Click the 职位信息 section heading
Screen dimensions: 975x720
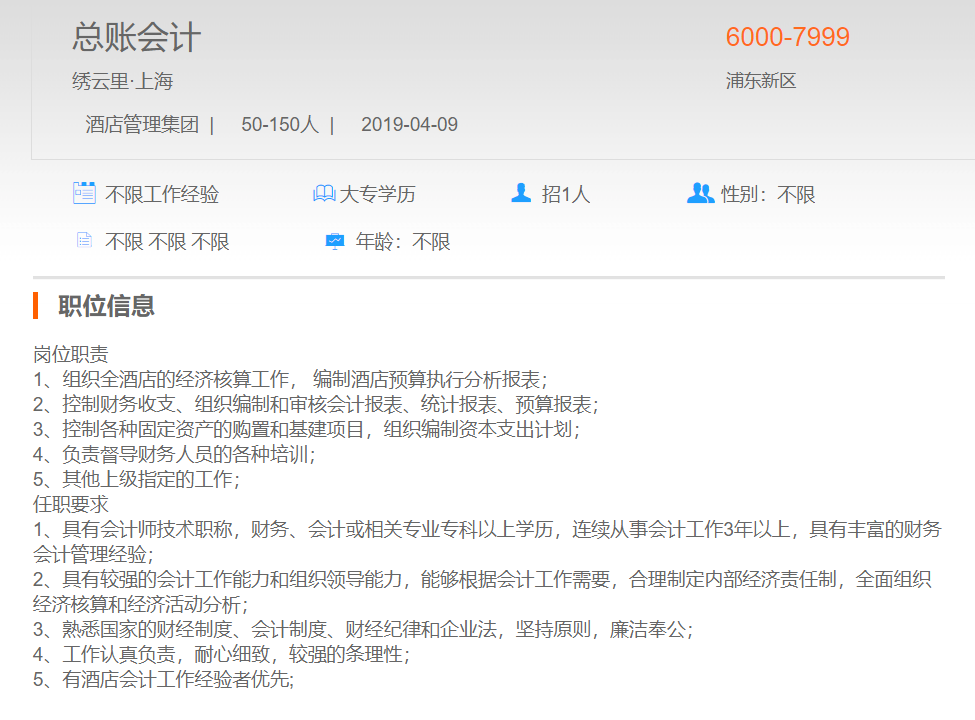106,306
